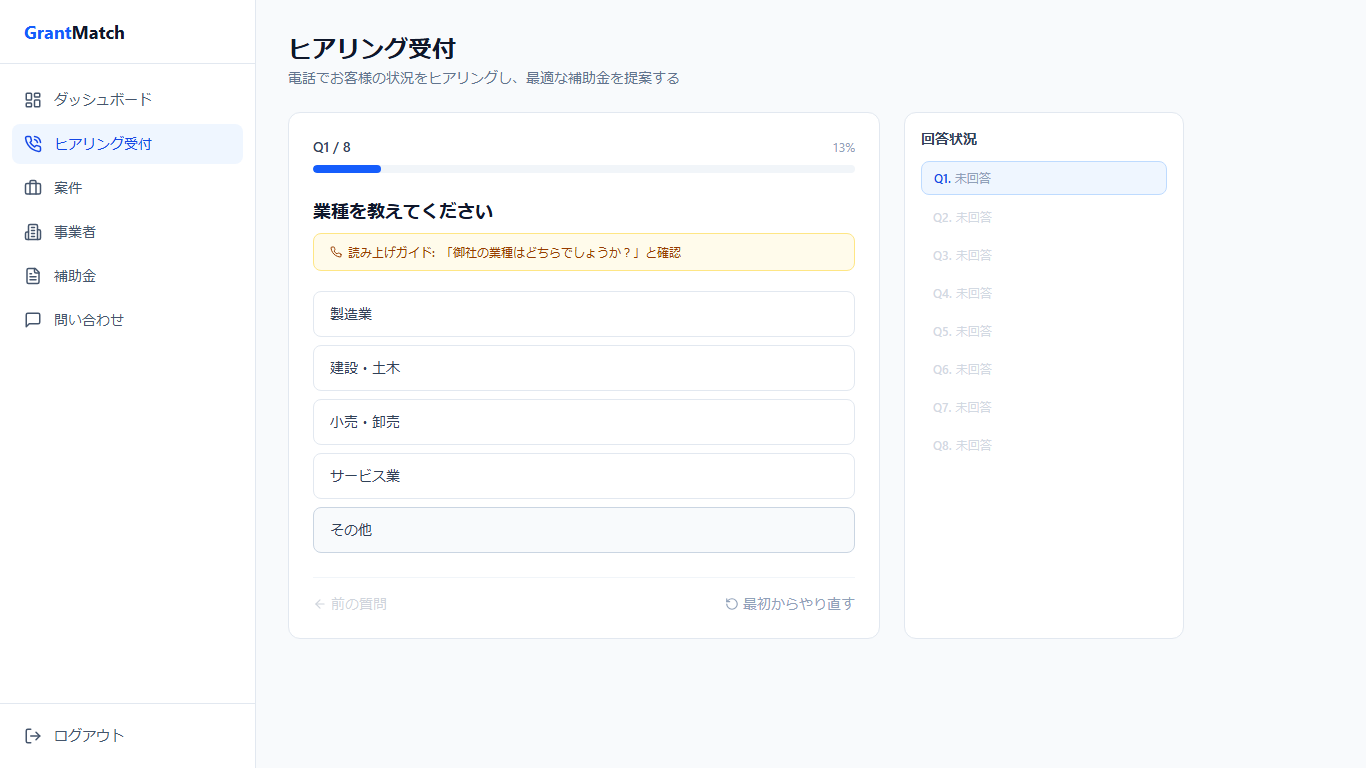Click the document icon next to 補助金

pos(32,275)
